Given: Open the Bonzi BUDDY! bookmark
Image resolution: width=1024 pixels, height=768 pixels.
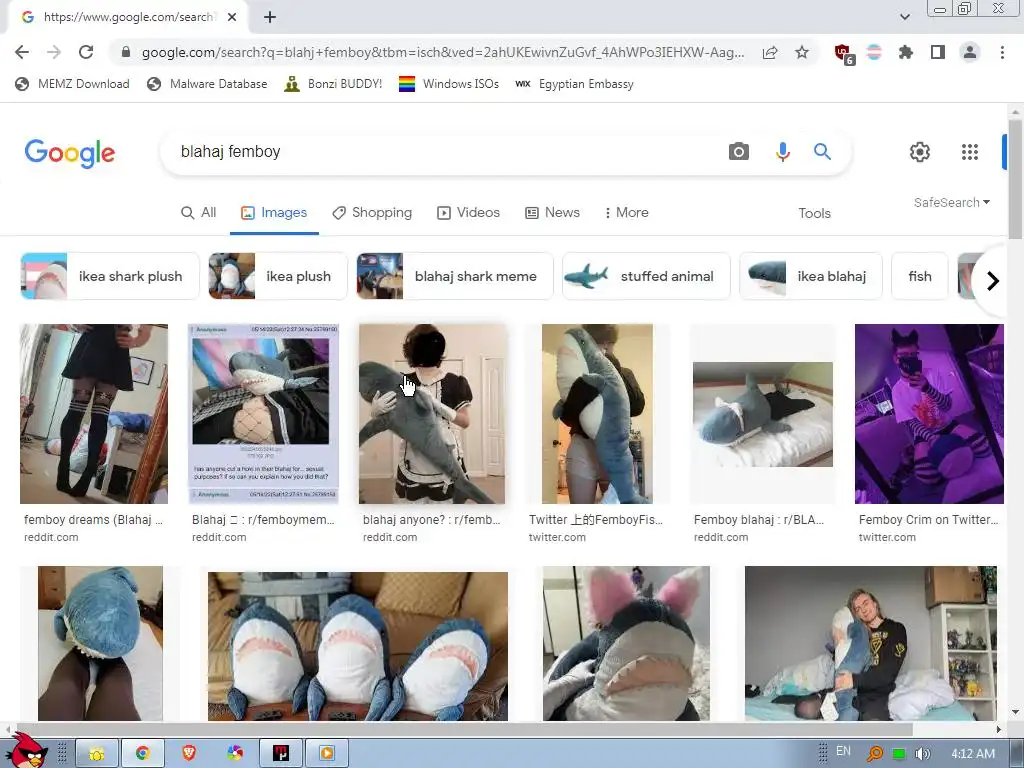Looking at the screenshot, I should pos(333,84).
